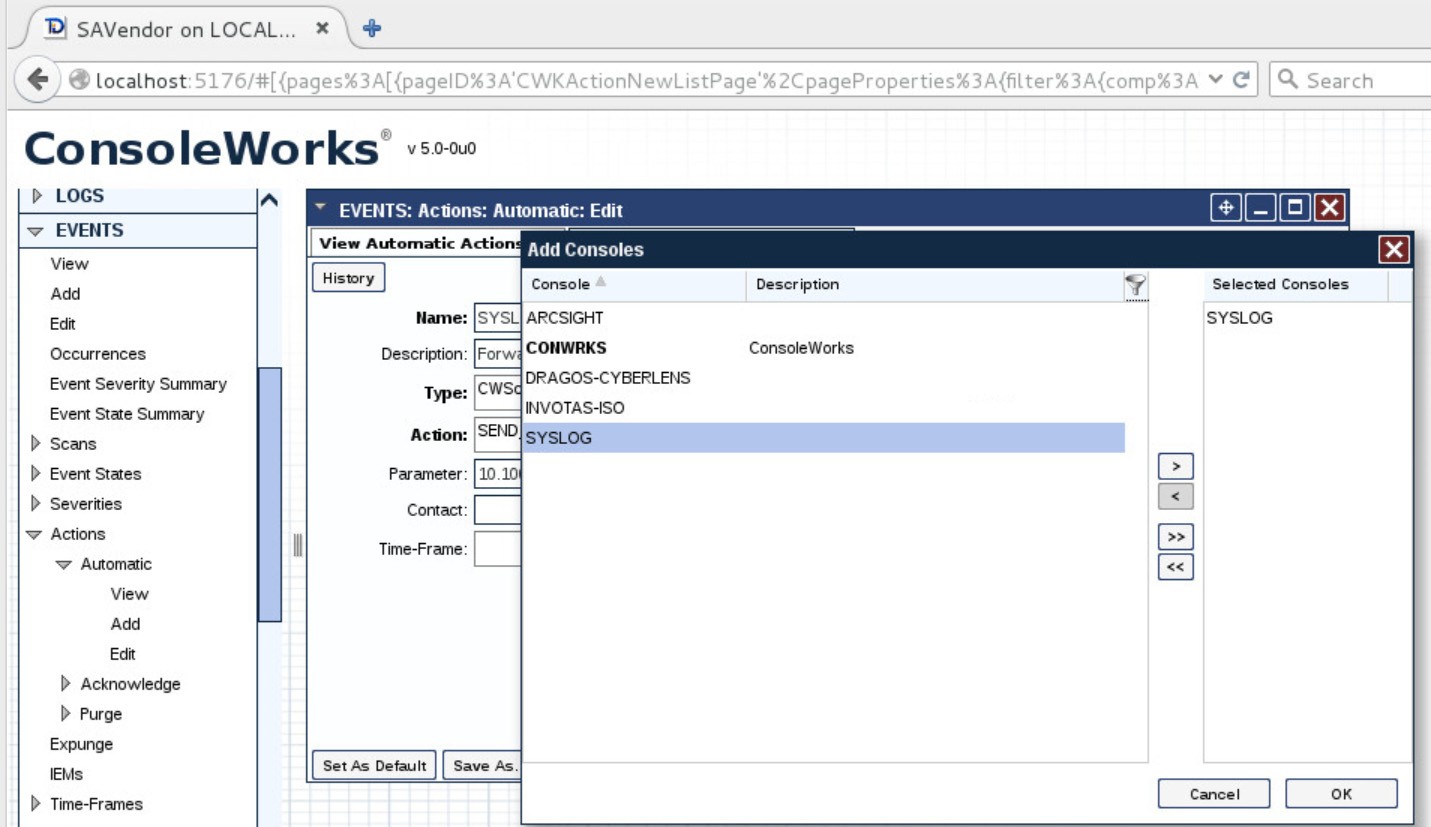The image size is (1431, 827).
Task: Confirm Add Consoles with OK
Action: [x=1341, y=794]
